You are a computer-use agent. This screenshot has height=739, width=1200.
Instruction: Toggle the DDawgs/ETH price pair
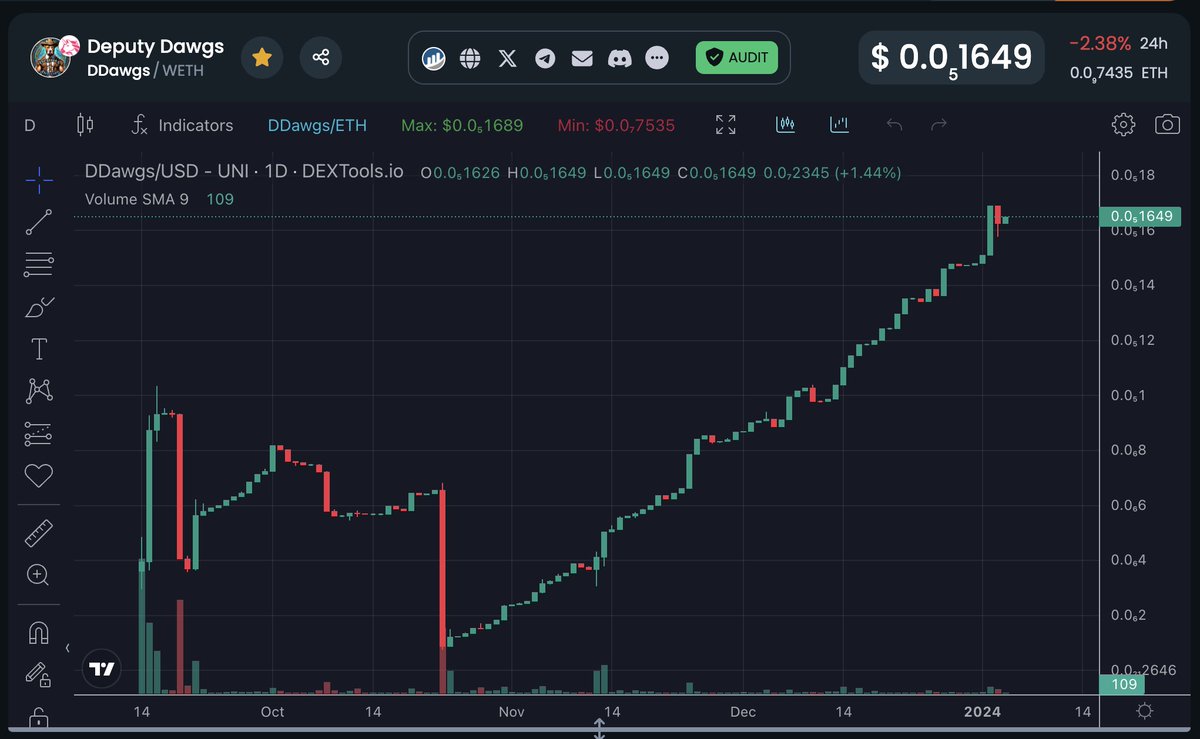[x=317, y=125]
